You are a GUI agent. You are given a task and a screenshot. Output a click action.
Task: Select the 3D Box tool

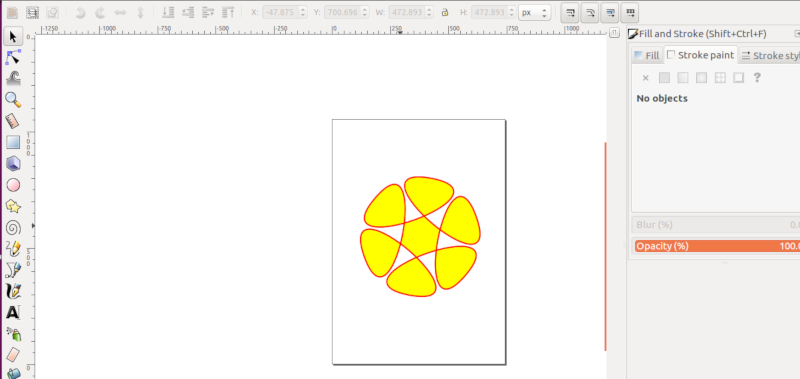point(13,163)
